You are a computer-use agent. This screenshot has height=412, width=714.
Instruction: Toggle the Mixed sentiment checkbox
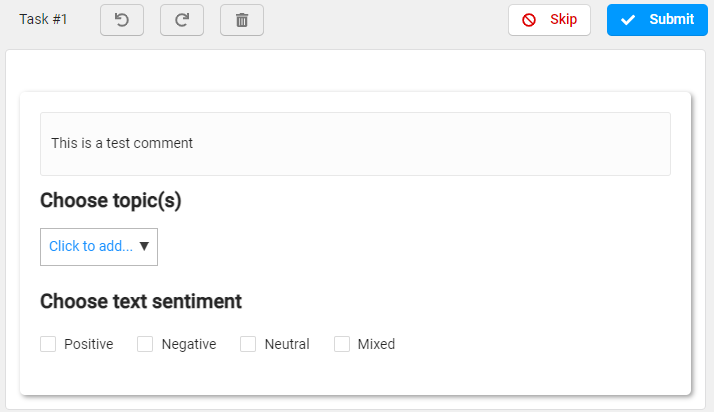342,344
